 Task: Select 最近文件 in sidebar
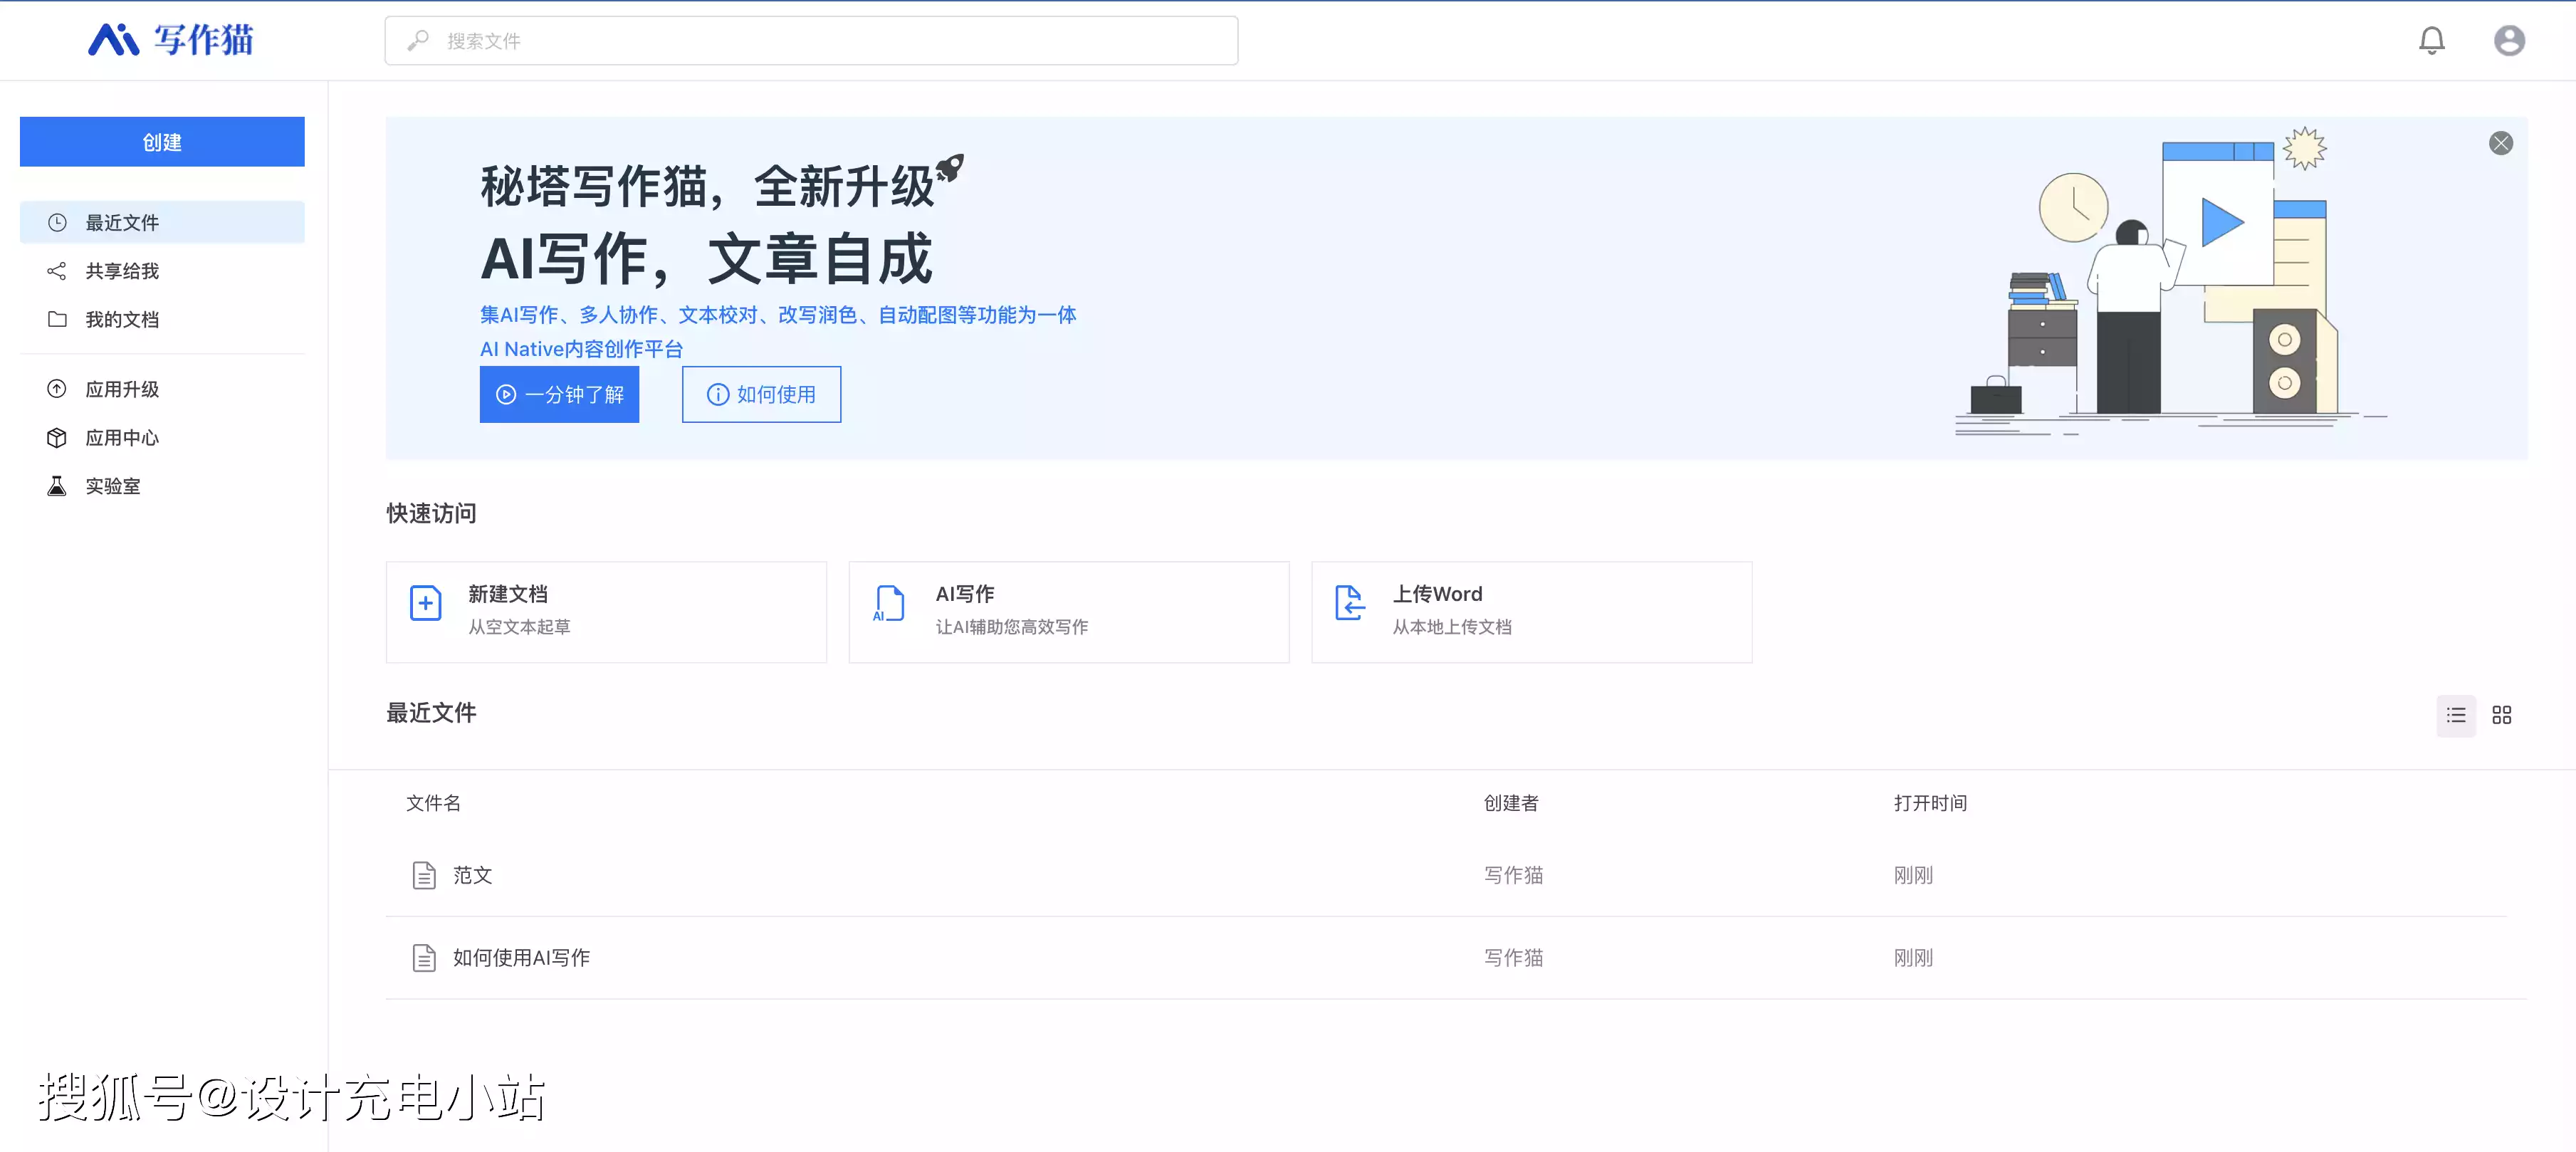point(162,222)
